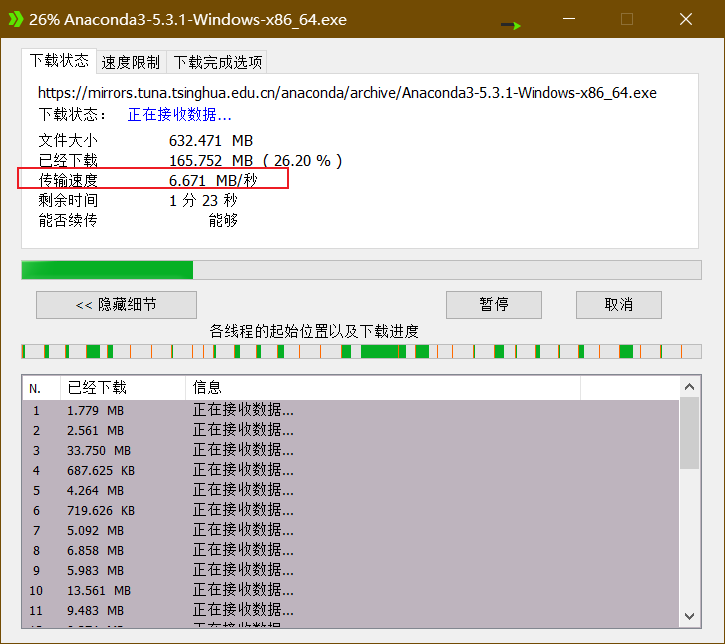Select thread row 11 with 9.483 MB
Image resolution: width=725 pixels, height=644 pixels.
(350, 611)
